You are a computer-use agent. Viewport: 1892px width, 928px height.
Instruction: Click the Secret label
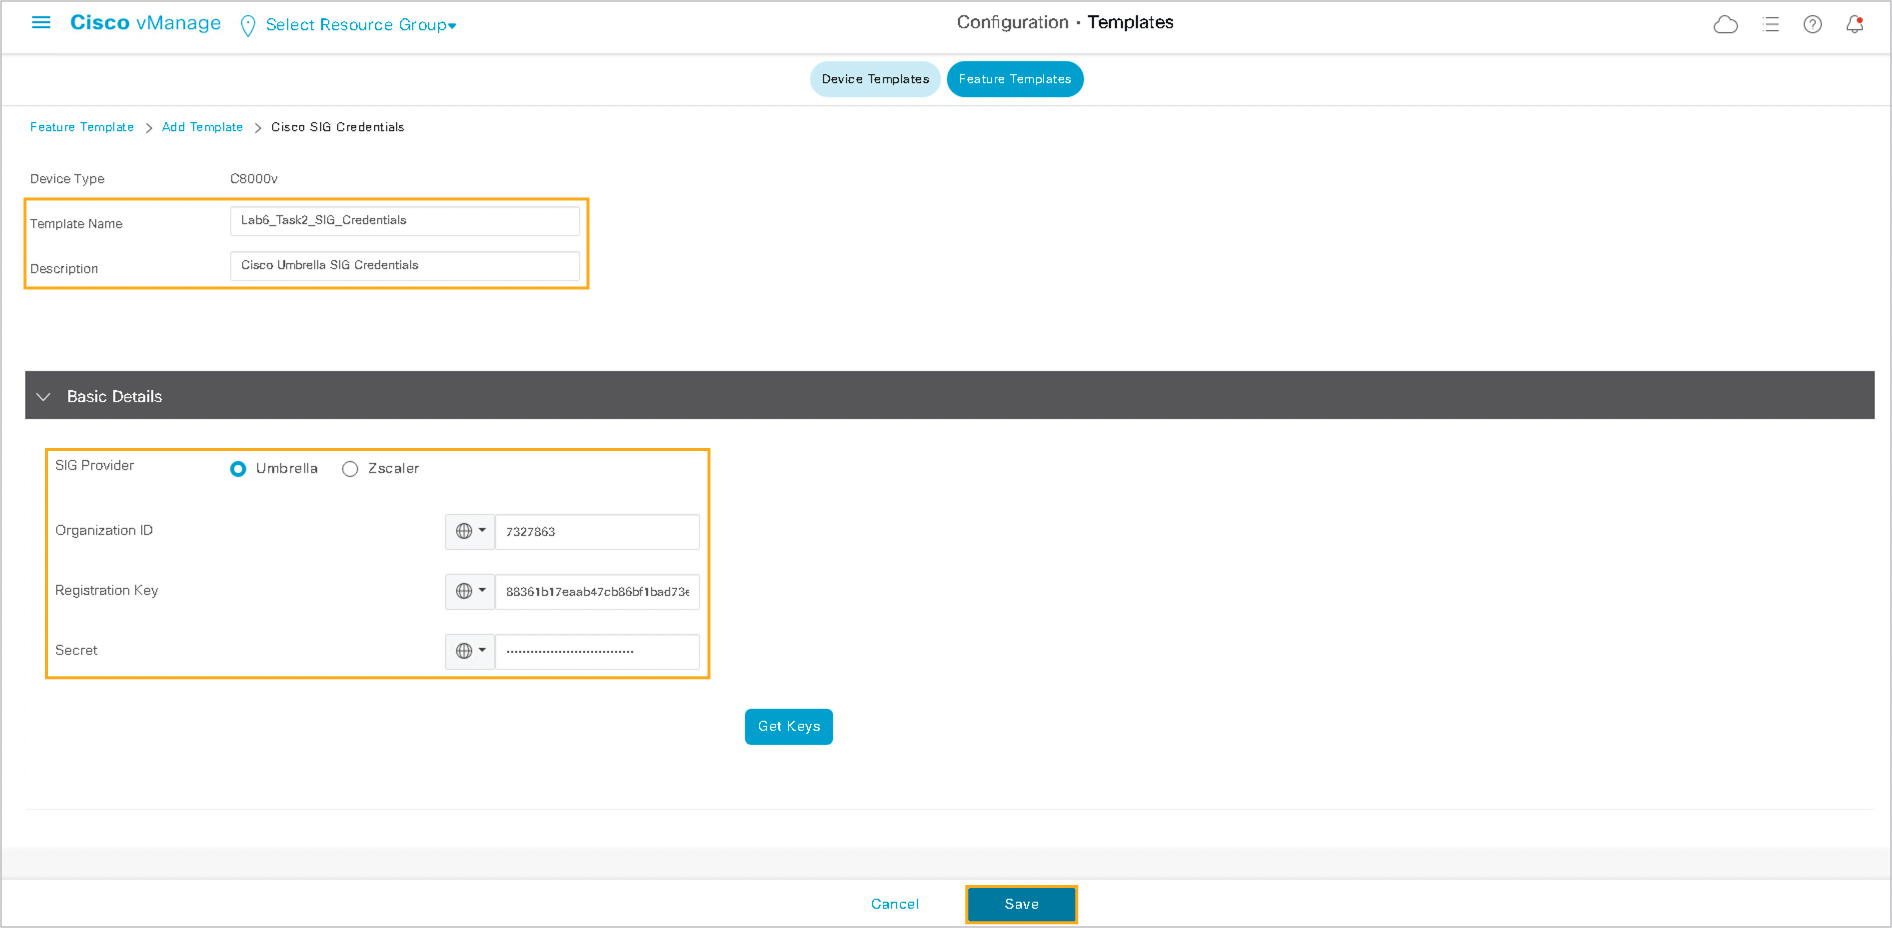point(76,650)
